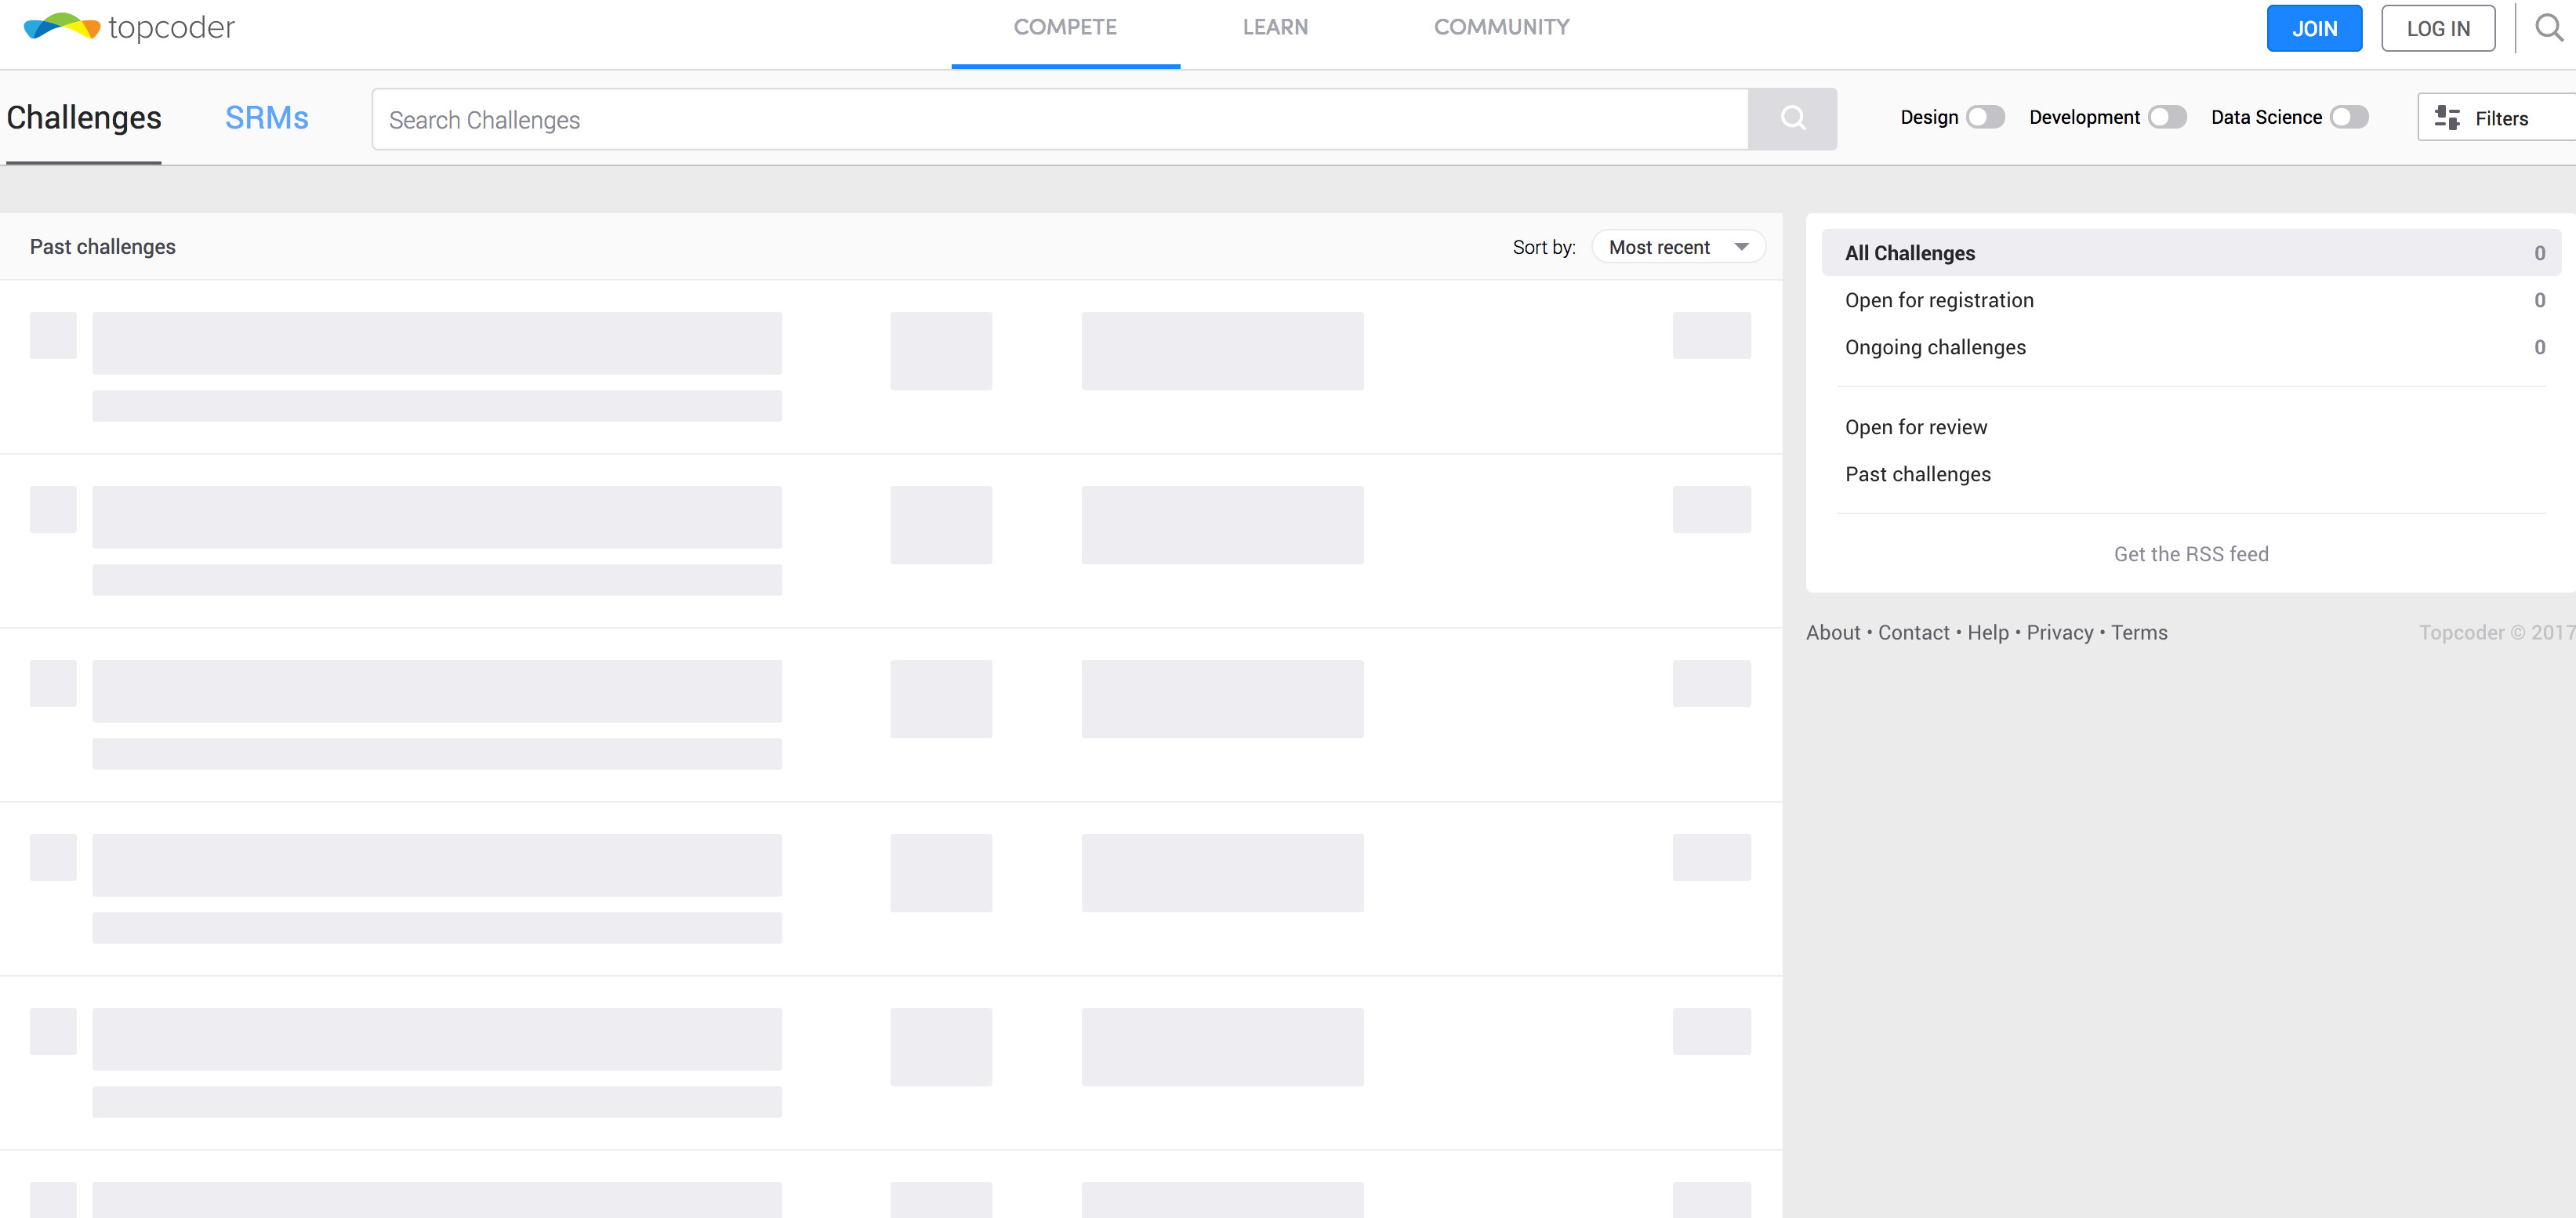Image resolution: width=2576 pixels, height=1218 pixels.
Task: Select Past challenges in sidebar
Action: (x=1917, y=474)
